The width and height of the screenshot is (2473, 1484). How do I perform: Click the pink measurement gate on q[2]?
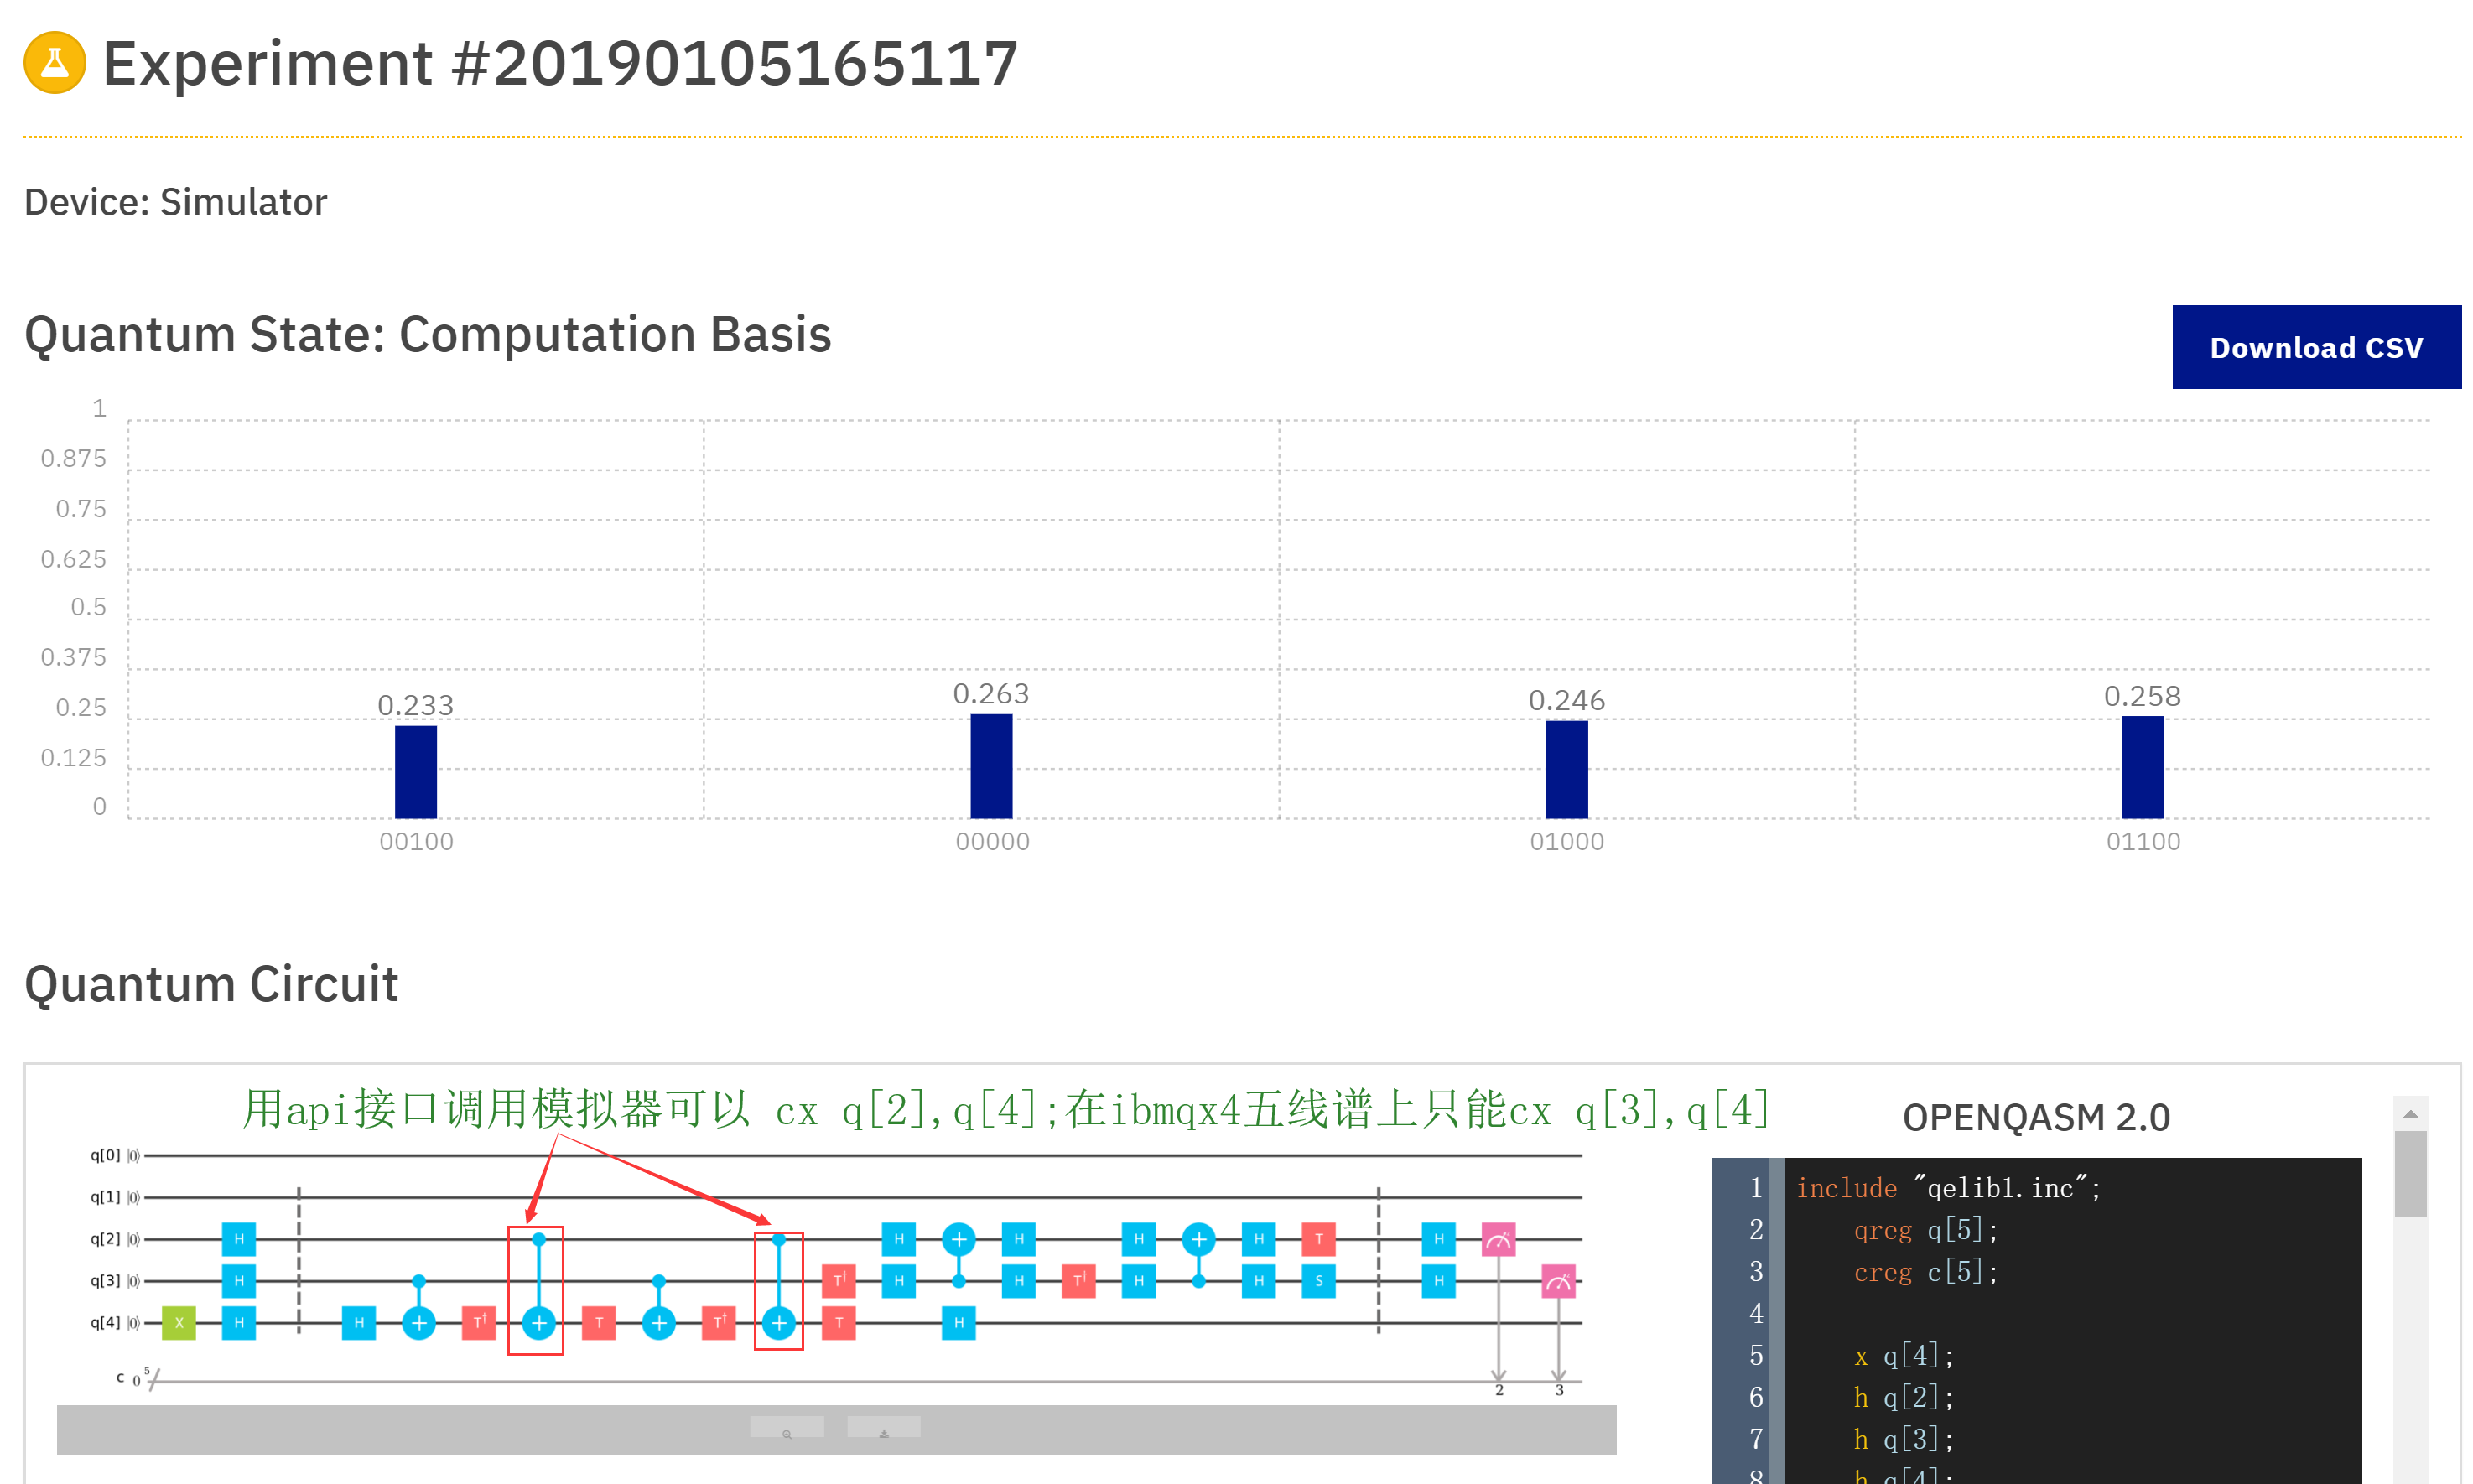point(1499,1240)
